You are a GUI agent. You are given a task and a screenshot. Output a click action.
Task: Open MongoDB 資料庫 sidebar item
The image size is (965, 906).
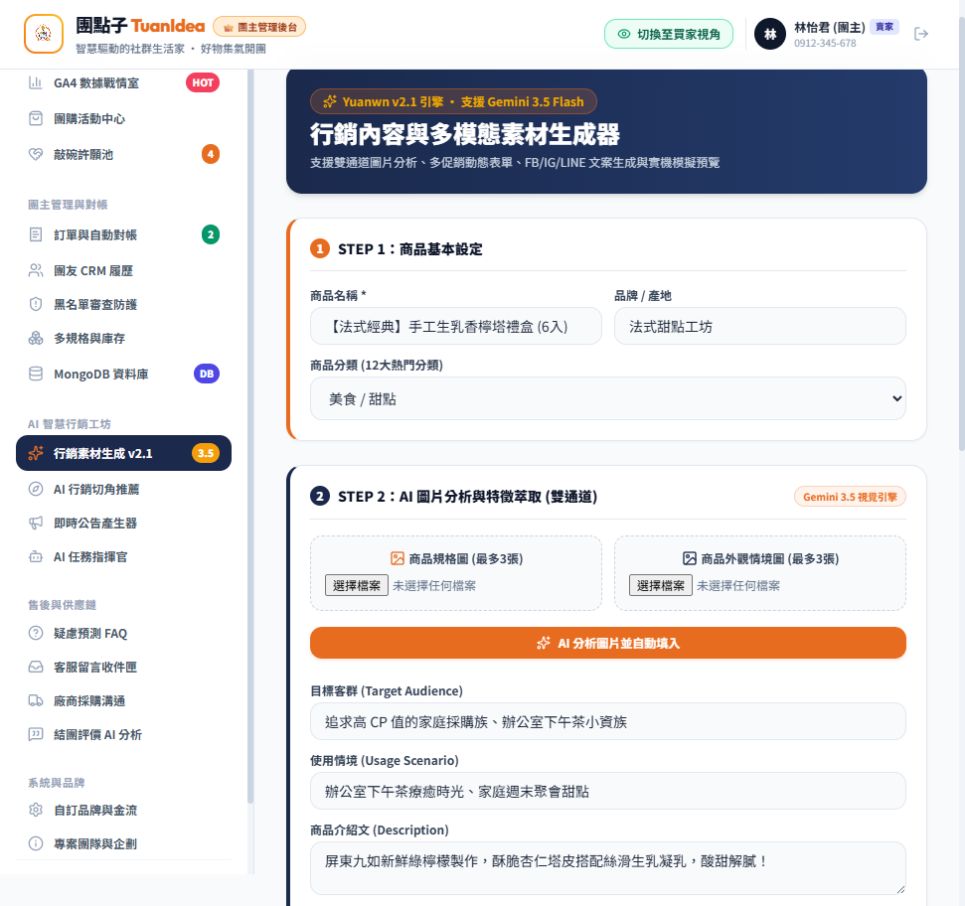tap(124, 374)
